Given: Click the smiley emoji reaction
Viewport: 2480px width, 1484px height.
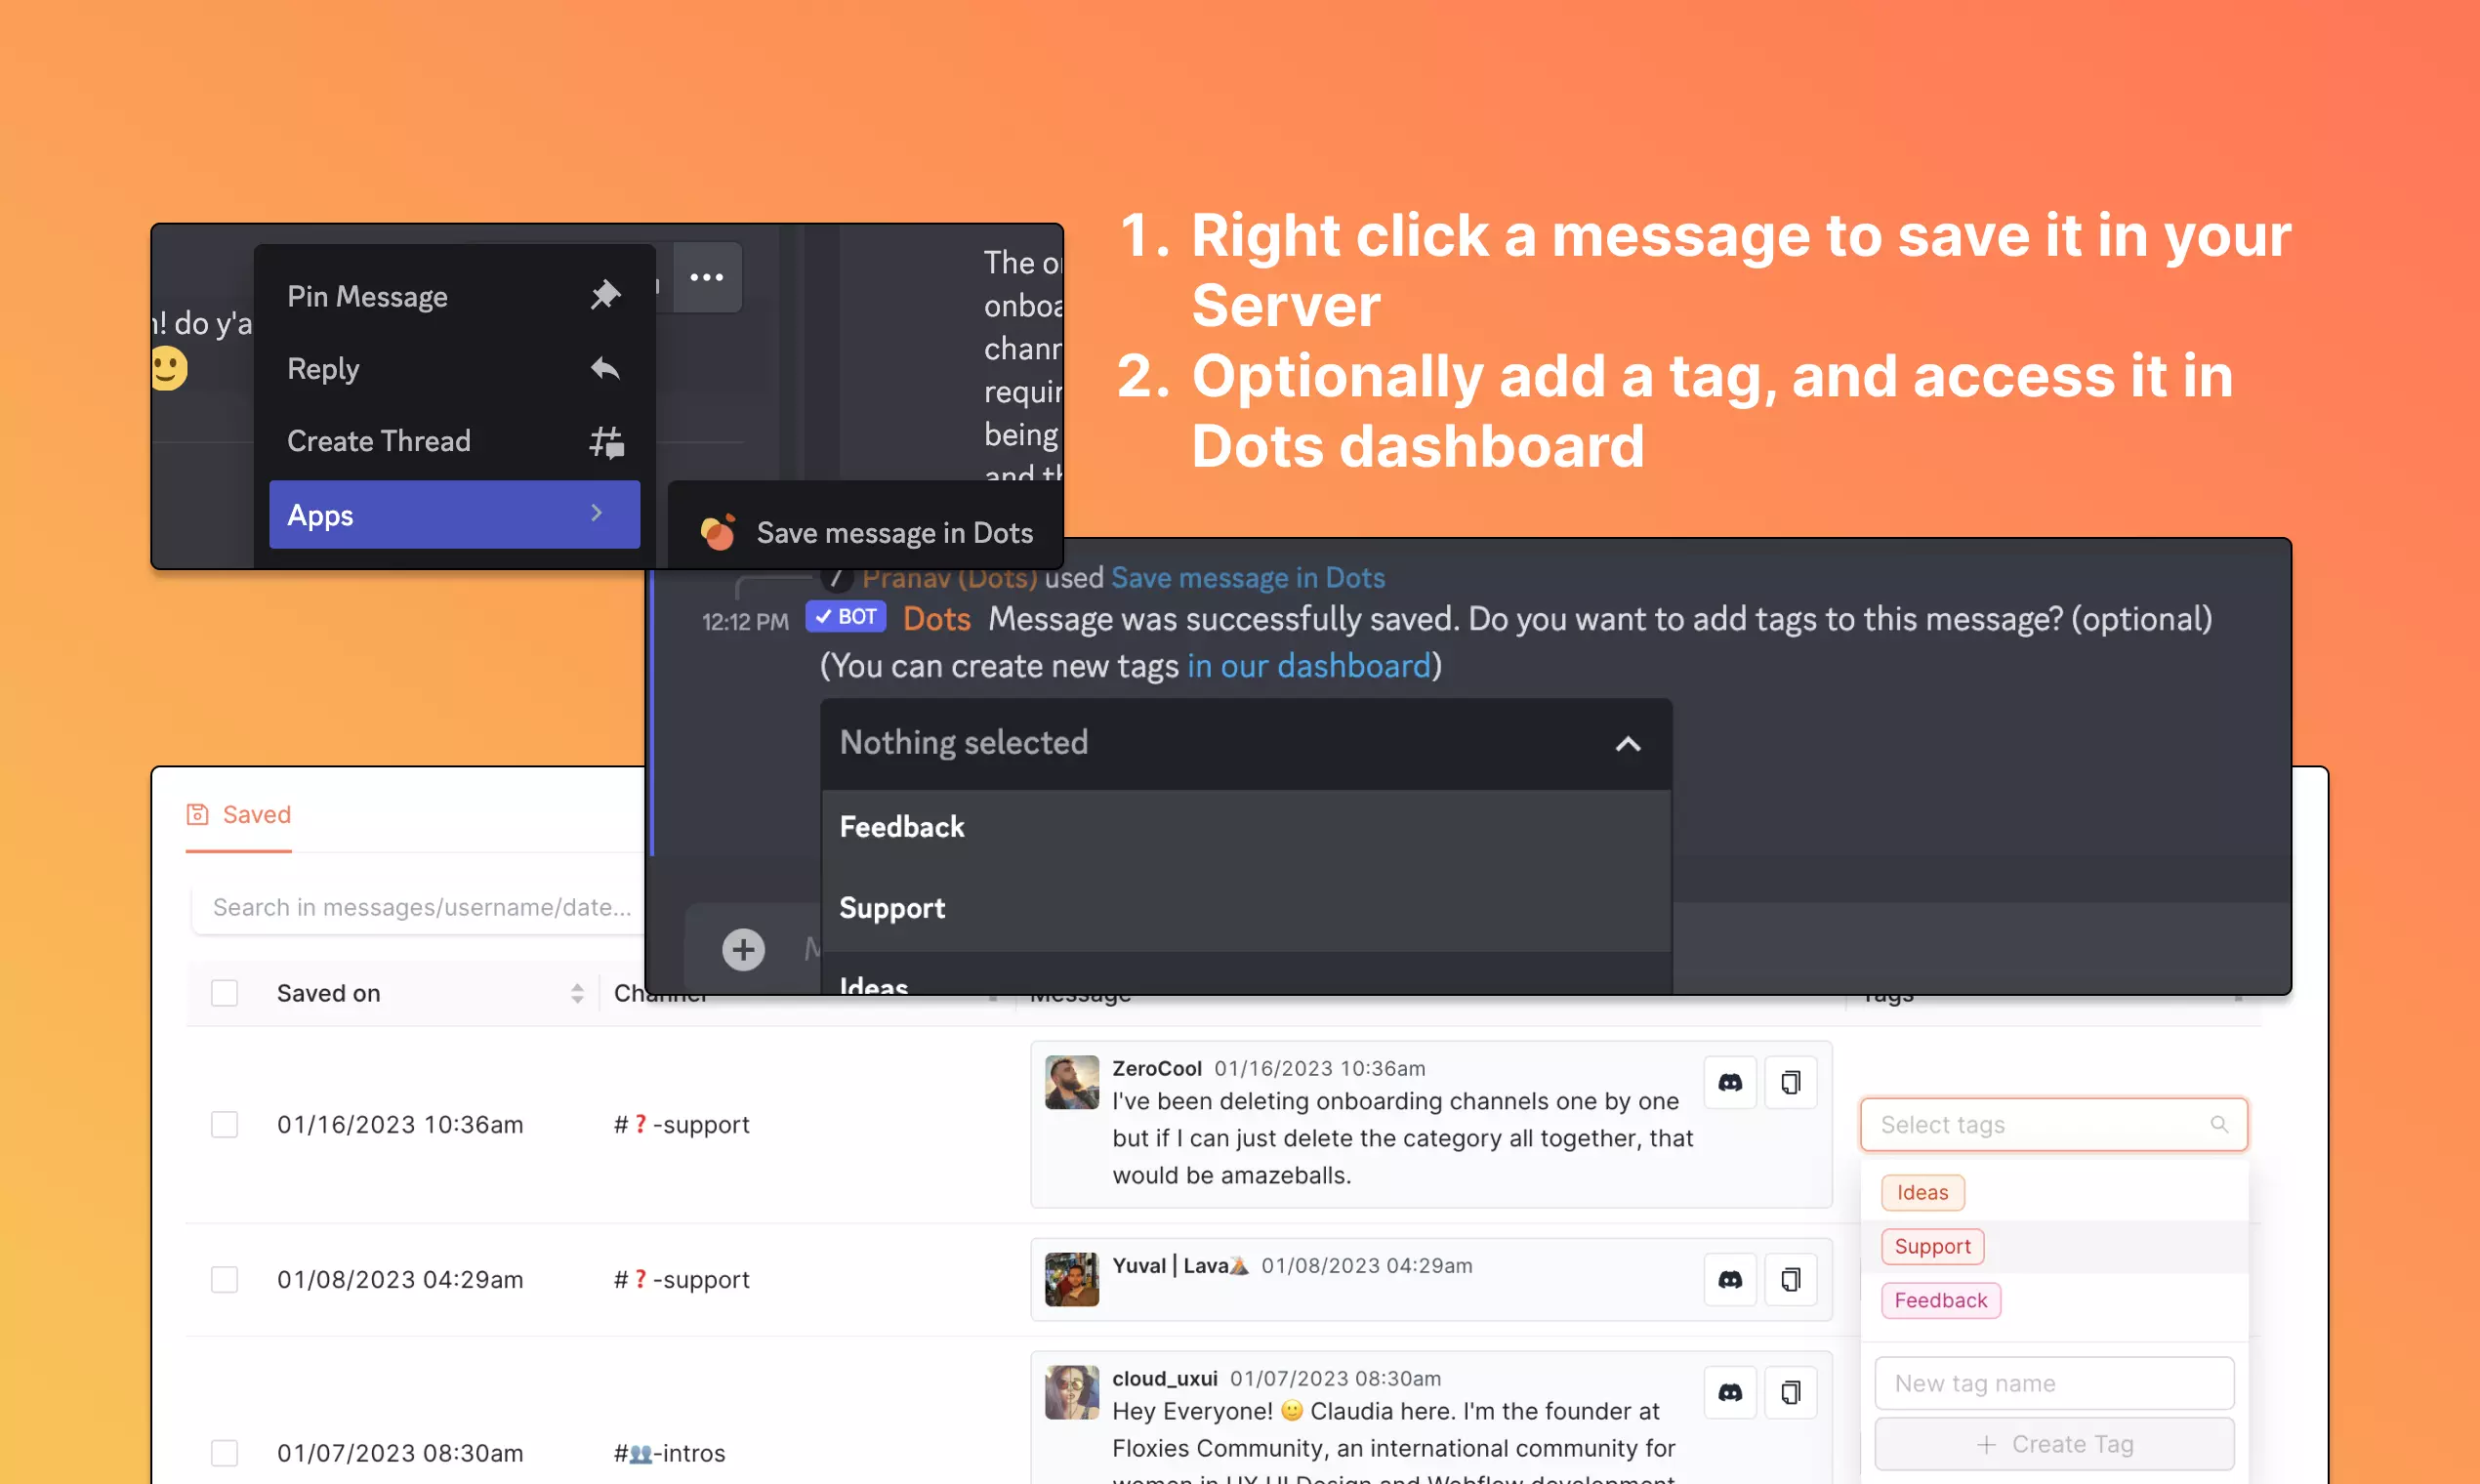Looking at the screenshot, I should (169, 369).
